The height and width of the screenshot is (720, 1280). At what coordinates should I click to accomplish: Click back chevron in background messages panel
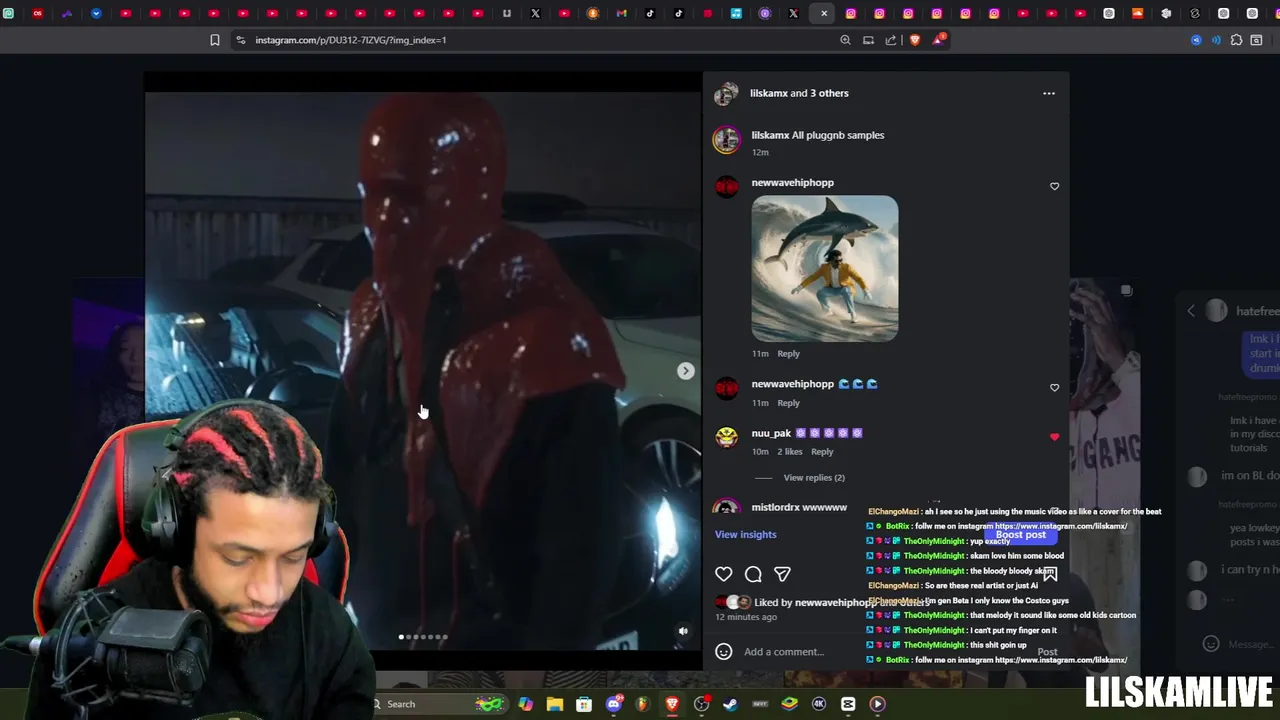click(1191, 311)
